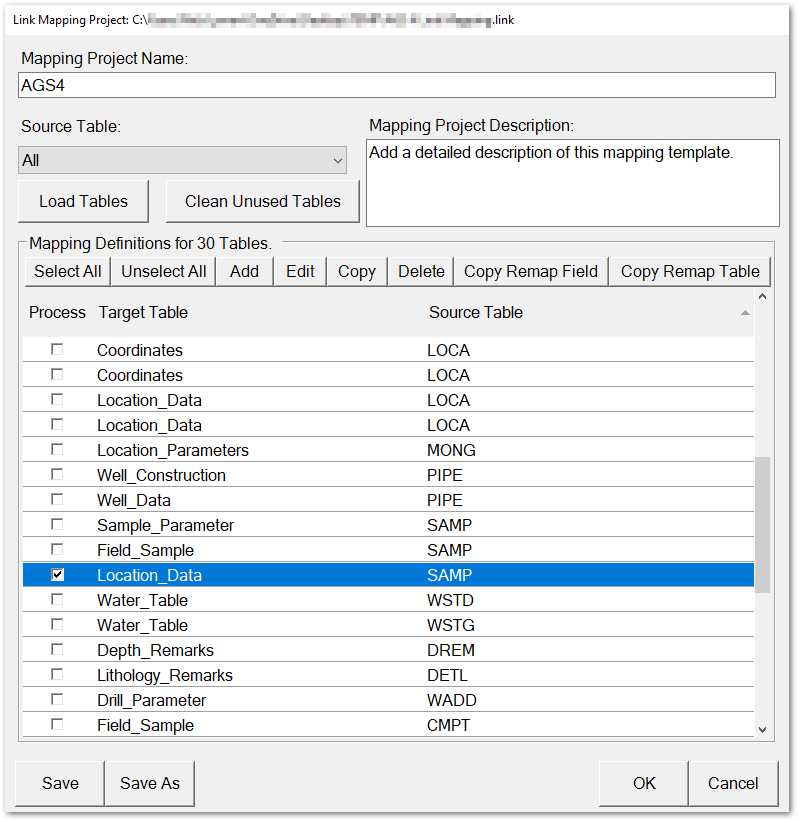Click the Load Tables button
This screenshot has height=821, width=798.
tap(83, 202)
